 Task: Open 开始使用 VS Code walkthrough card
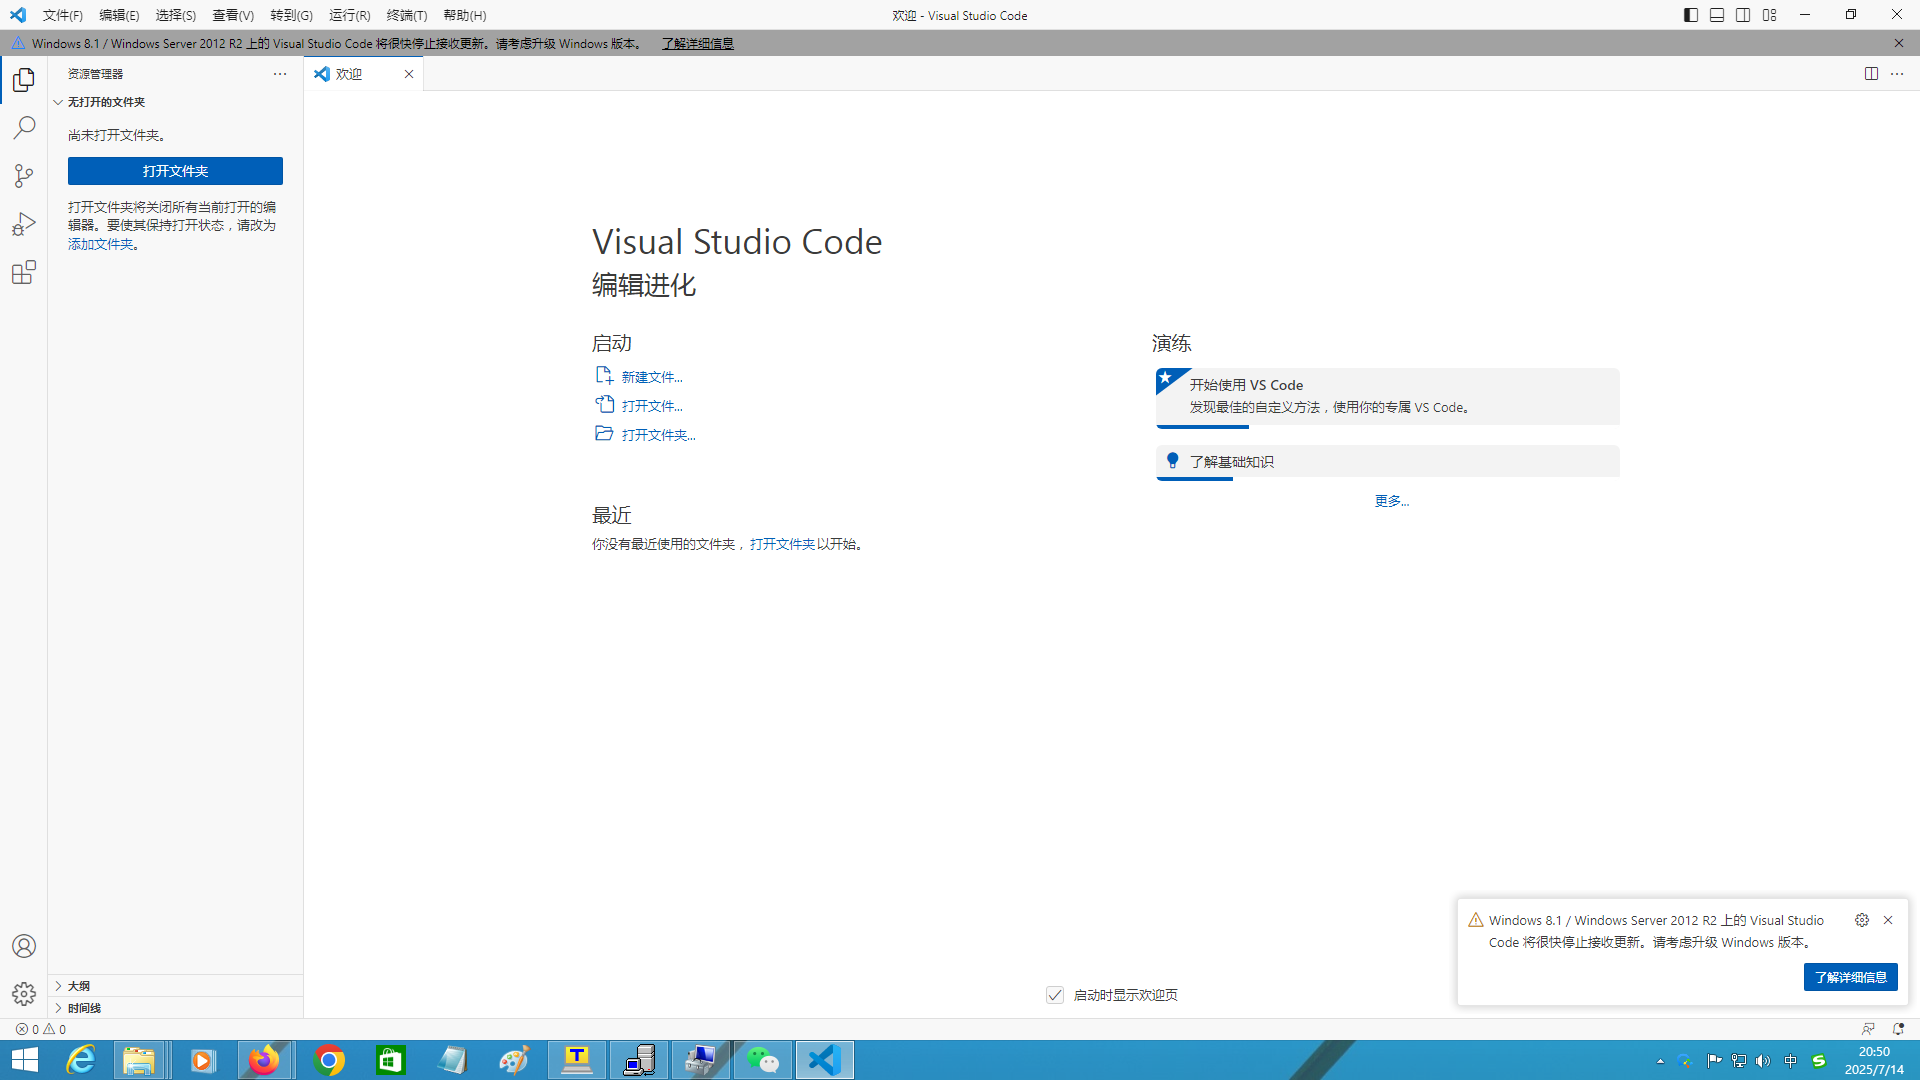1388,397
